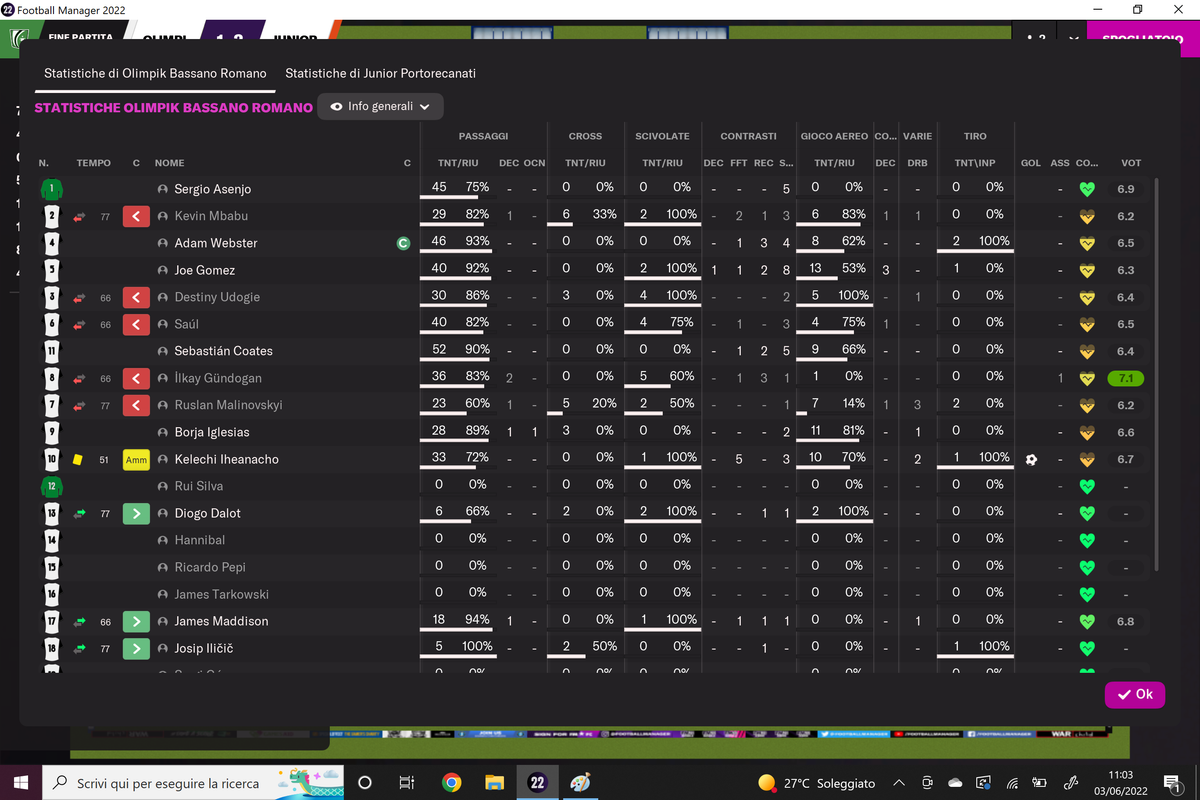Click the SCIVOLATE group header

tap(662, 136)
